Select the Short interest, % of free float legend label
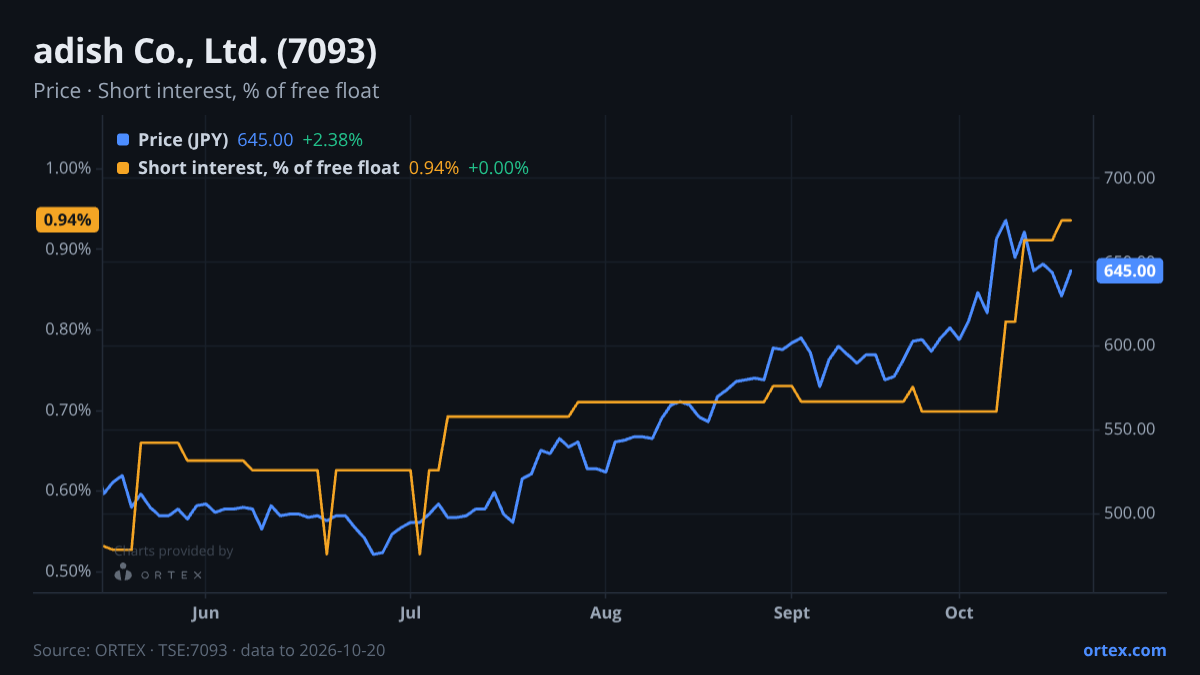1200x675 pixels. 268,168
